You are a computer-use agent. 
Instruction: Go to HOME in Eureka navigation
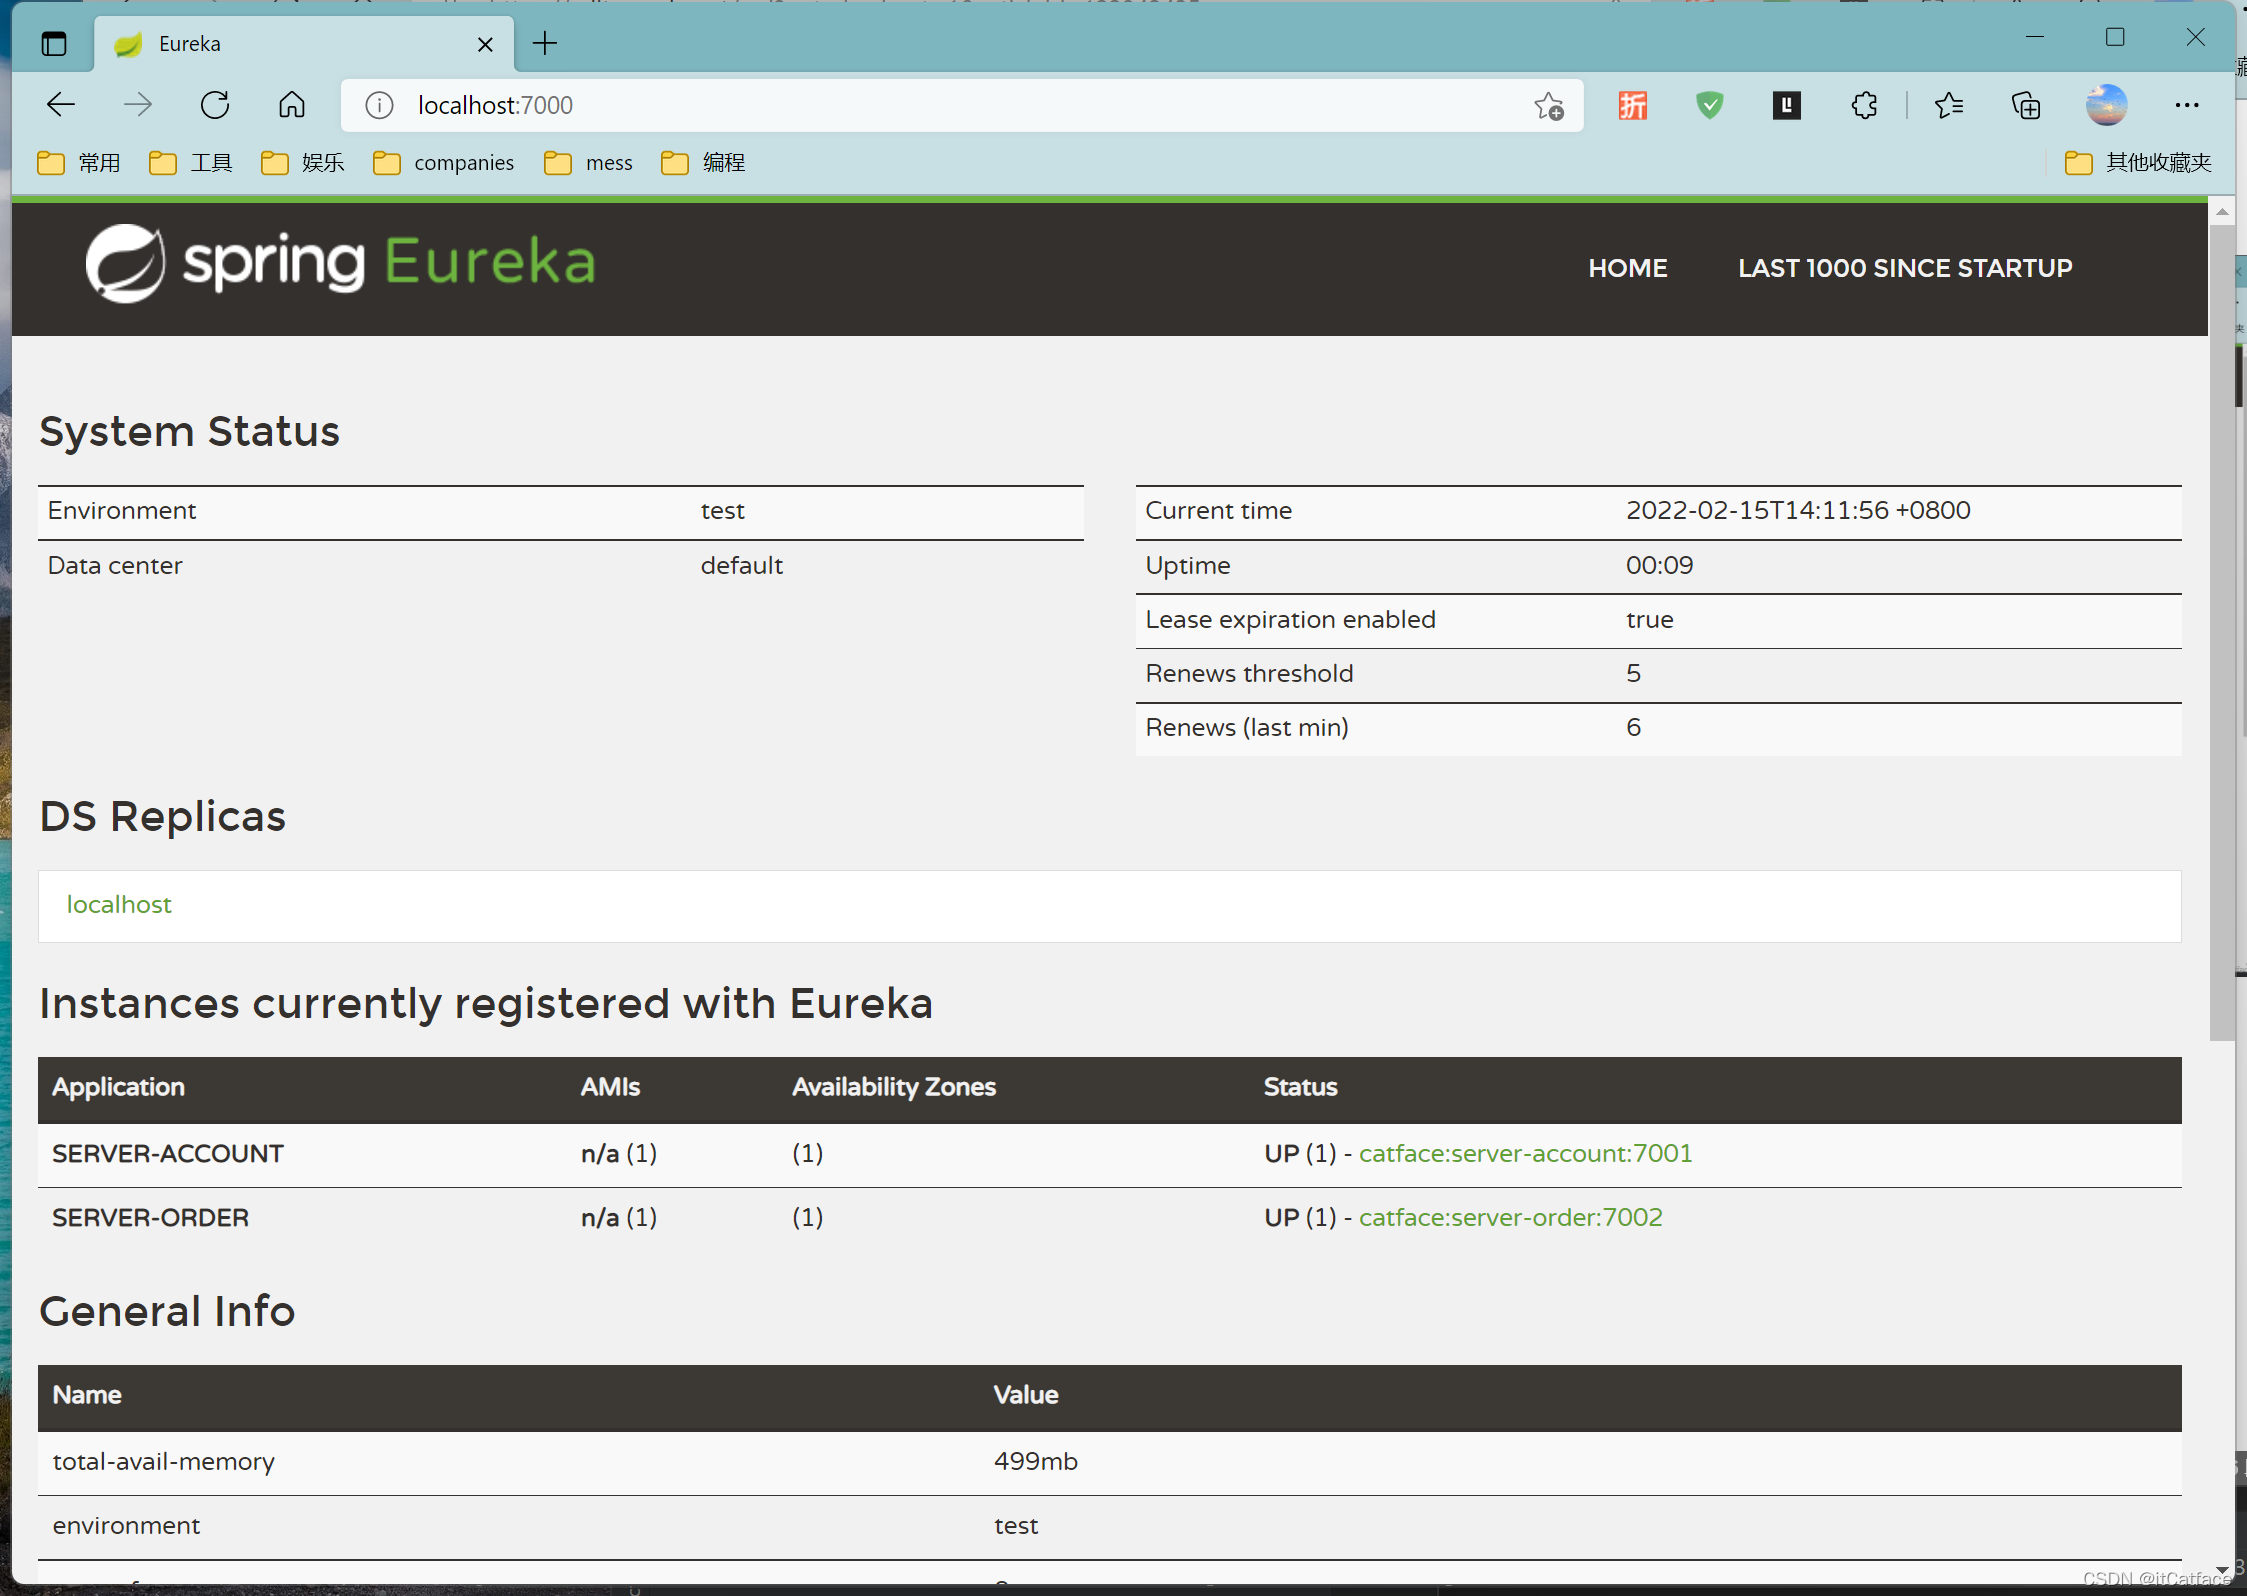point(1627,268)
